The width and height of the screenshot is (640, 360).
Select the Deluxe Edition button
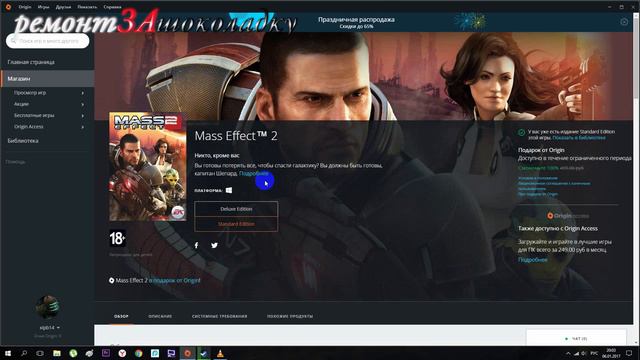[x=236, y=209]
